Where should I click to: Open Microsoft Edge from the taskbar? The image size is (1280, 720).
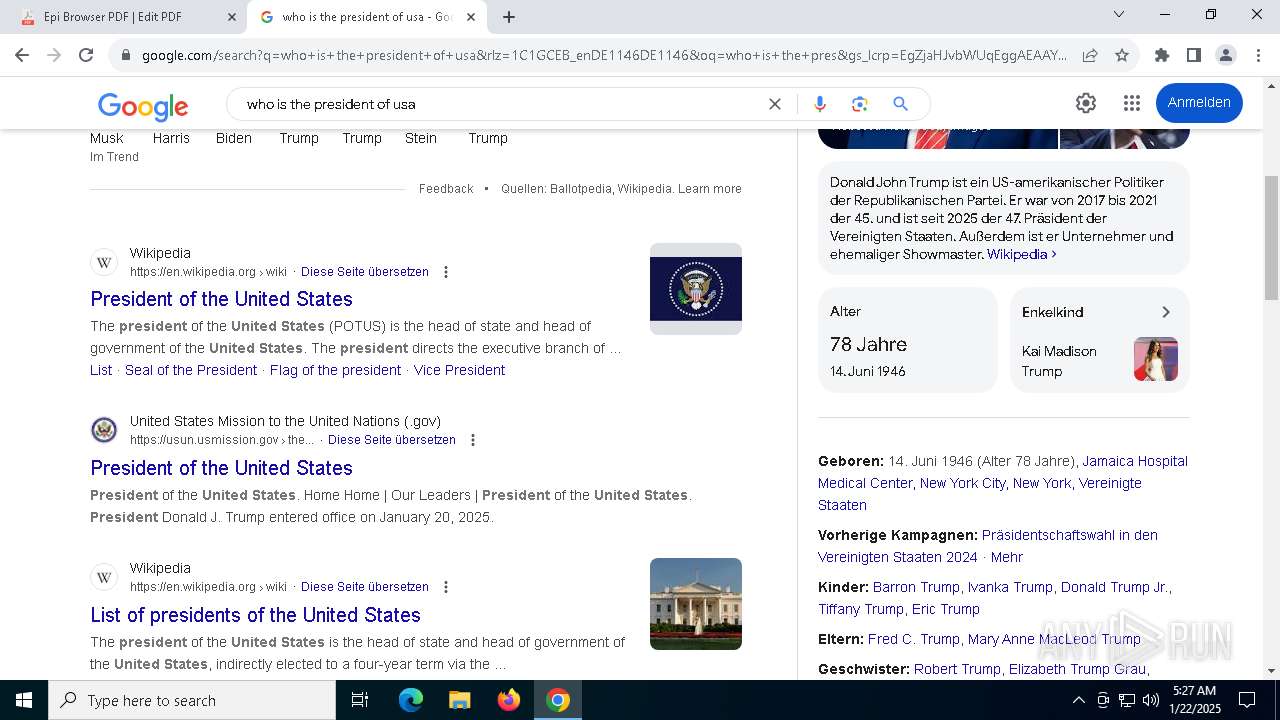pos(411,700)
